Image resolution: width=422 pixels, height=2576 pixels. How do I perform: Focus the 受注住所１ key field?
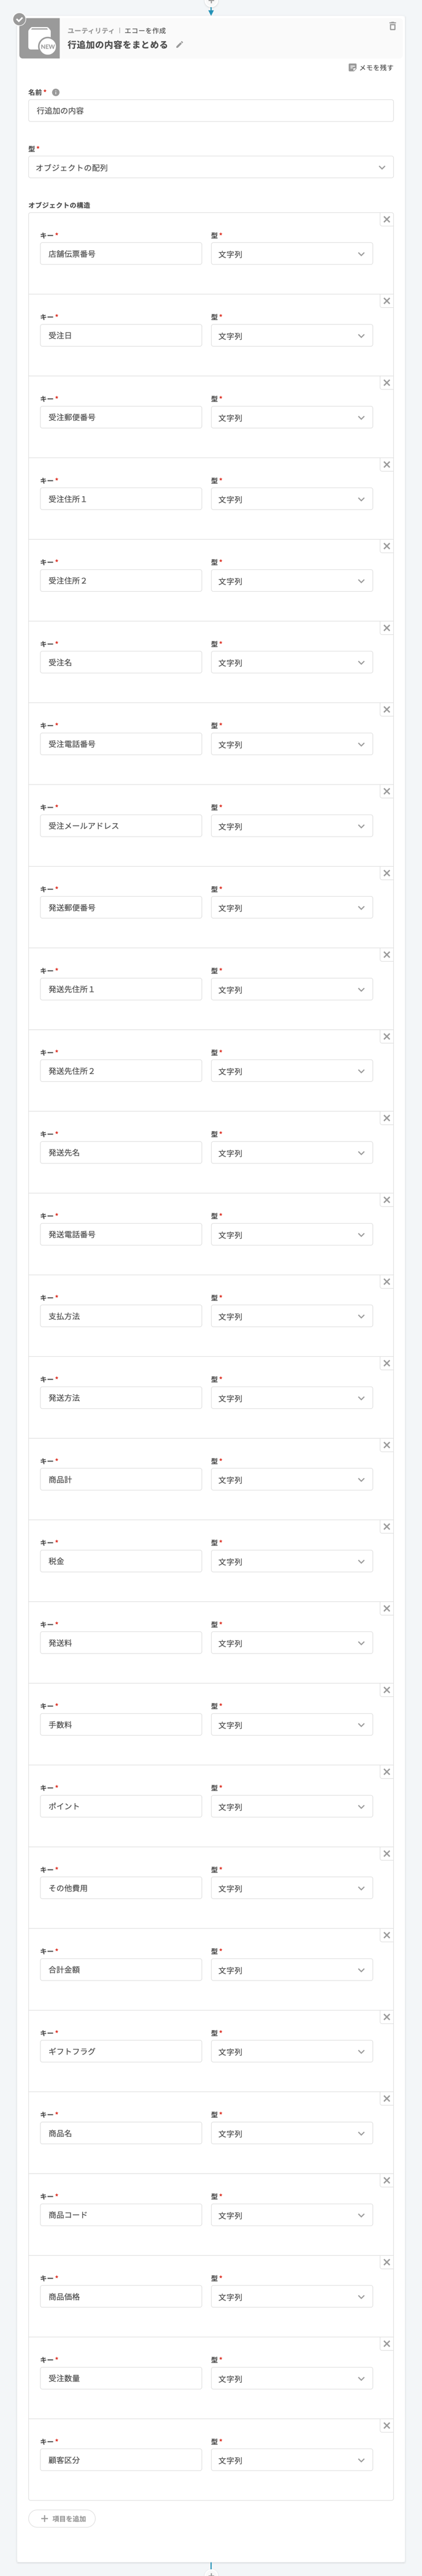tap(121, 499)
